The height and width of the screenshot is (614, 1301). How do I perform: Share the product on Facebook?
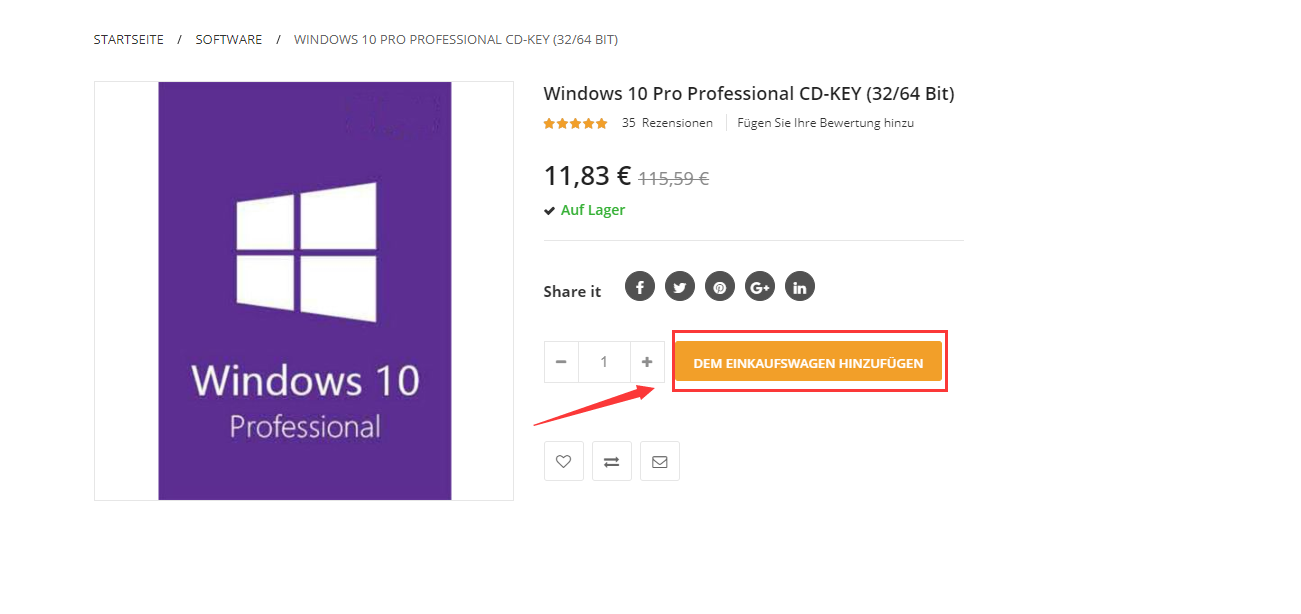(x=640, y=287)
